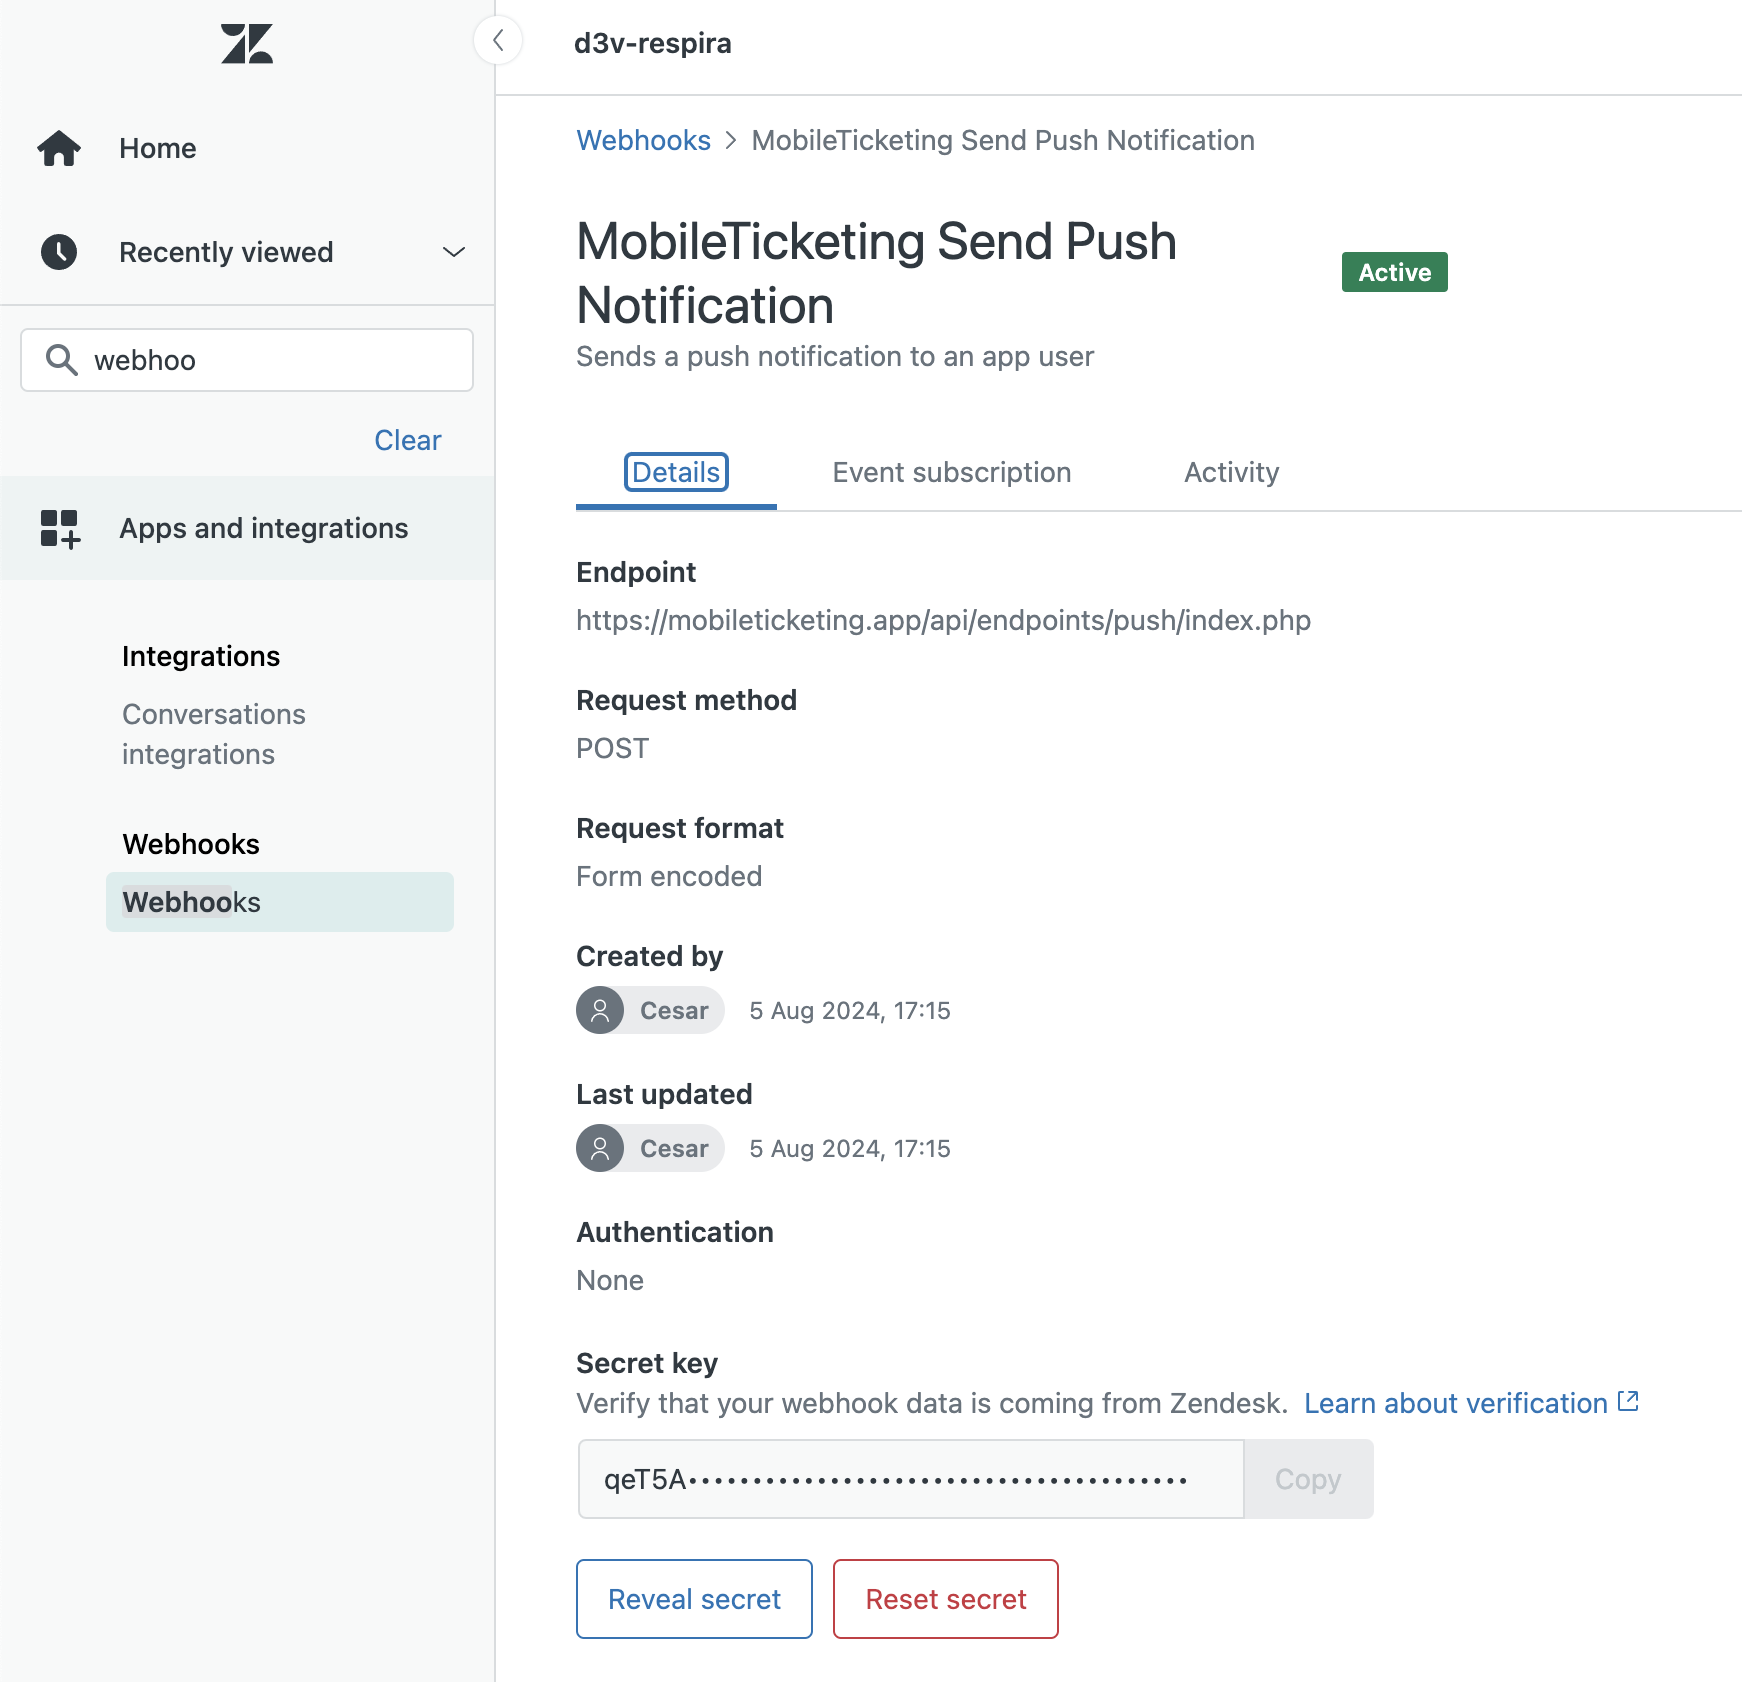Switch to the Event subscription tab
1742x1682 pixels.
pyautogui.click(x=951, y=472)
